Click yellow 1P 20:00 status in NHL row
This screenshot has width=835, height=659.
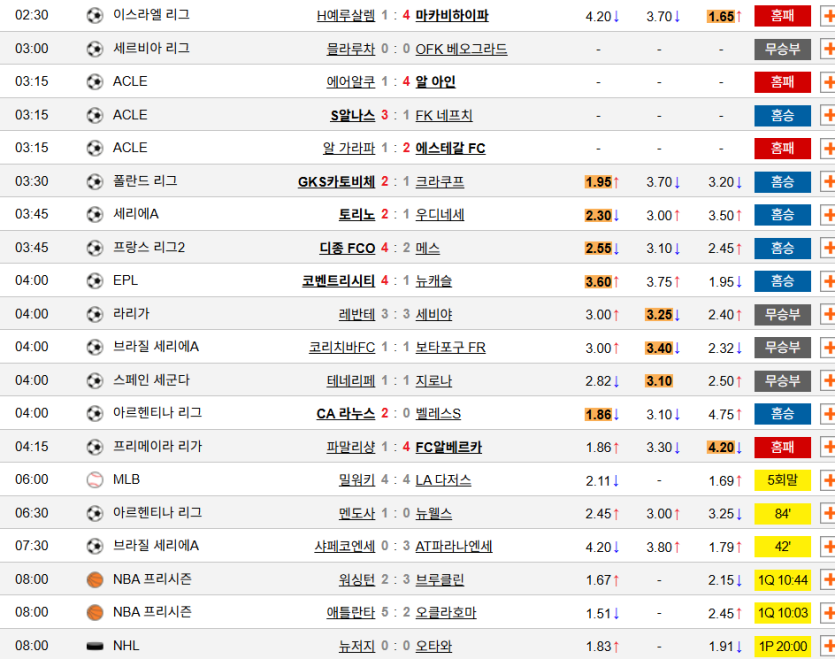tap(782, 646)
